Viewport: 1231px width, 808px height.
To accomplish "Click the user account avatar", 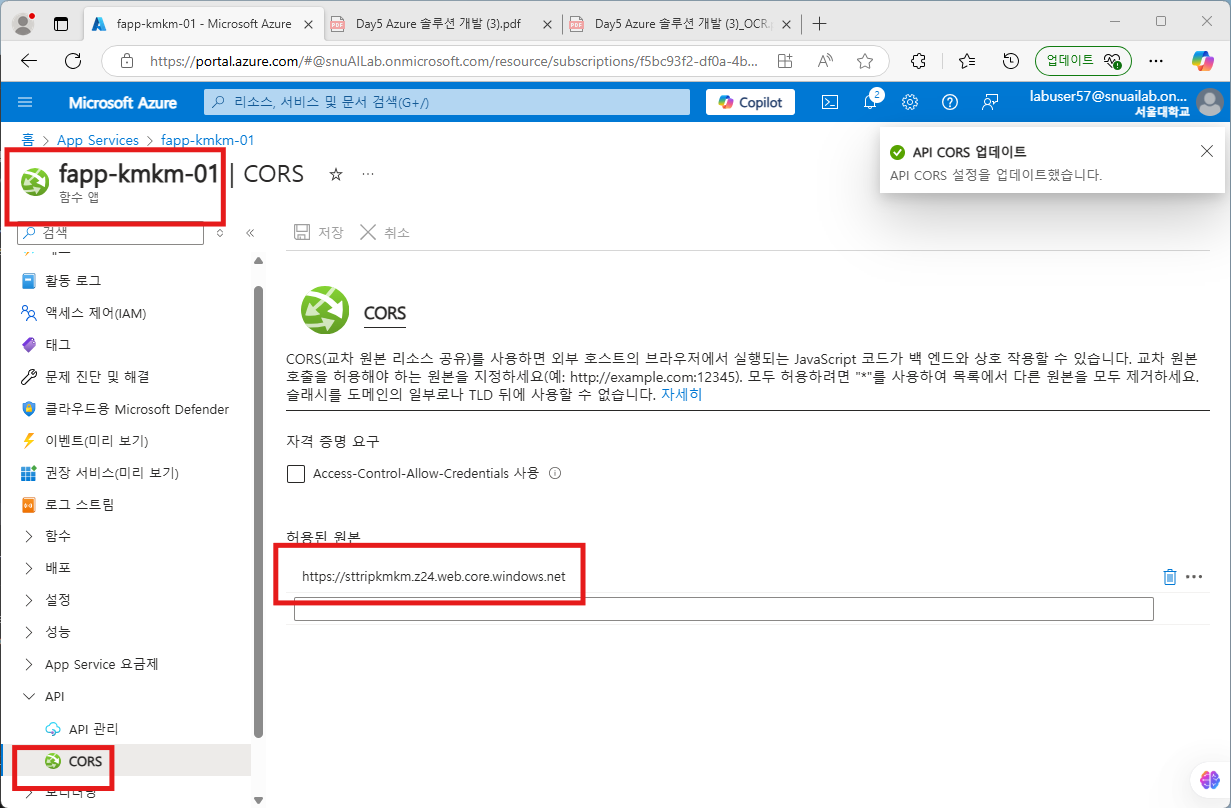I will [x=1209, y=102].
